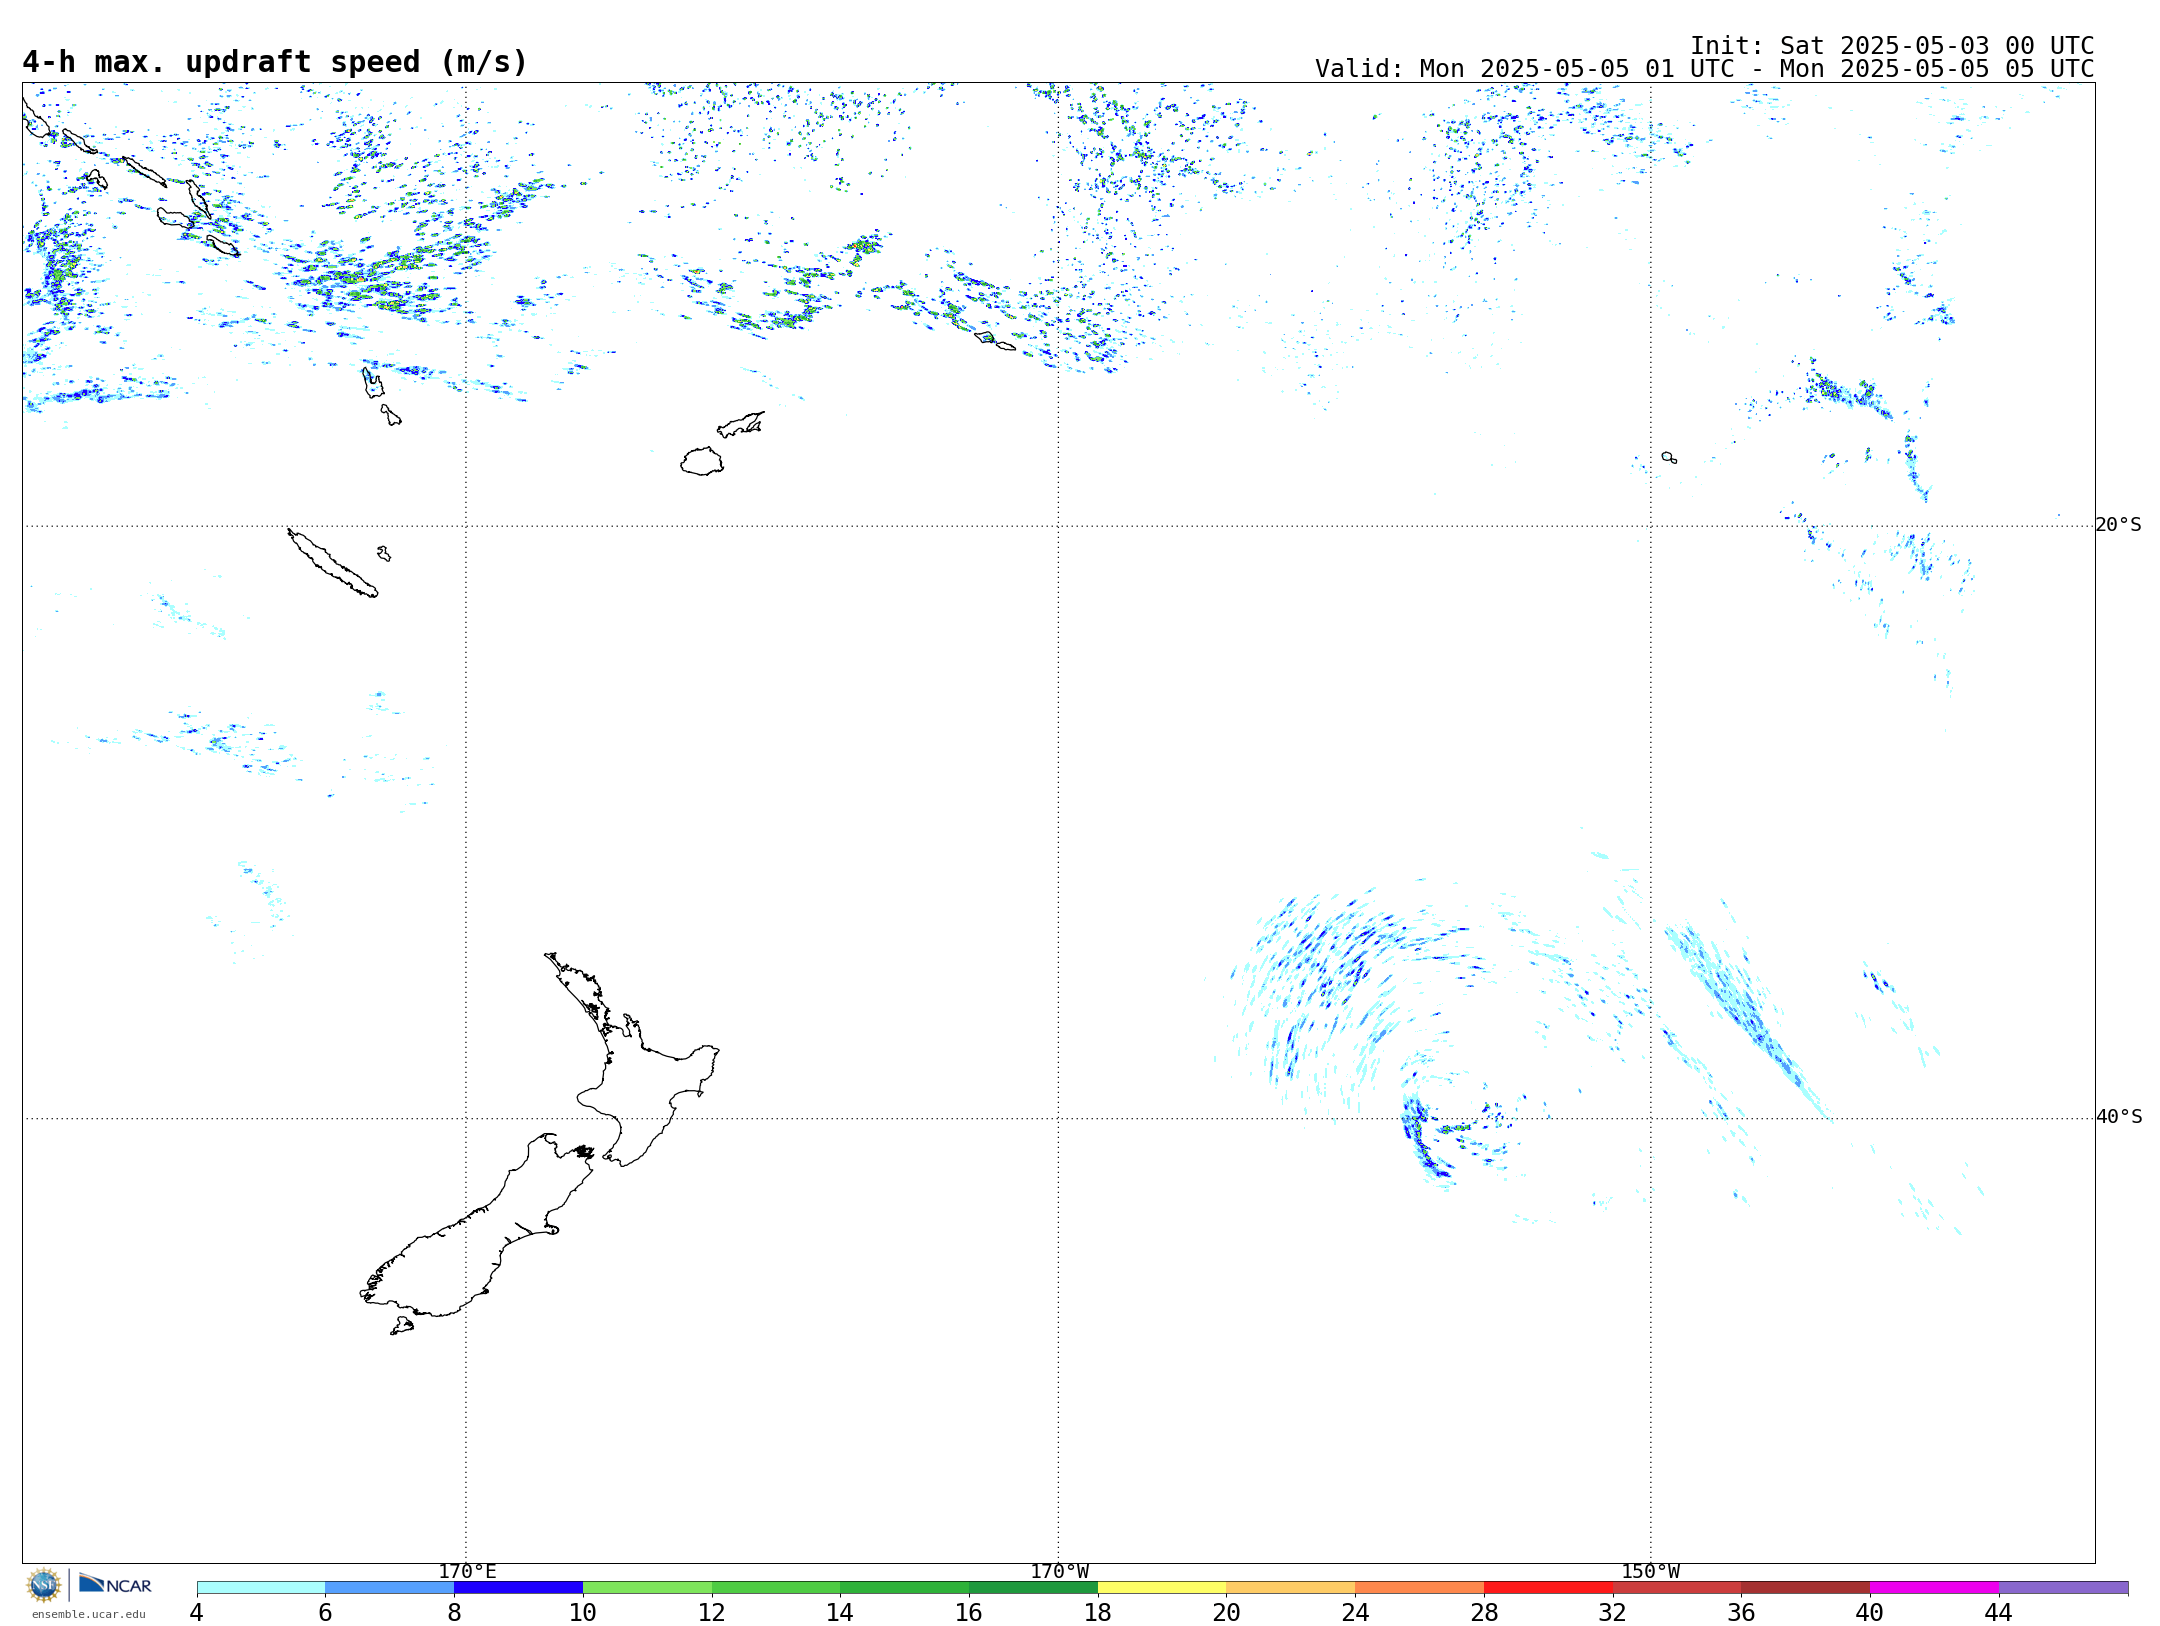This screenshot has width=2160, height=1626.
Task: Click the 170°E longitude label
Action: pyautogui.click(x=467, y=1572)
